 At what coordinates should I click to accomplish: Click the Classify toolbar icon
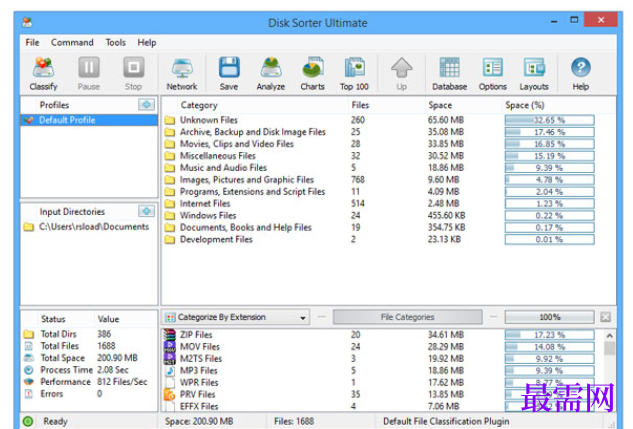pyautogui.click(x=43, y=73)
